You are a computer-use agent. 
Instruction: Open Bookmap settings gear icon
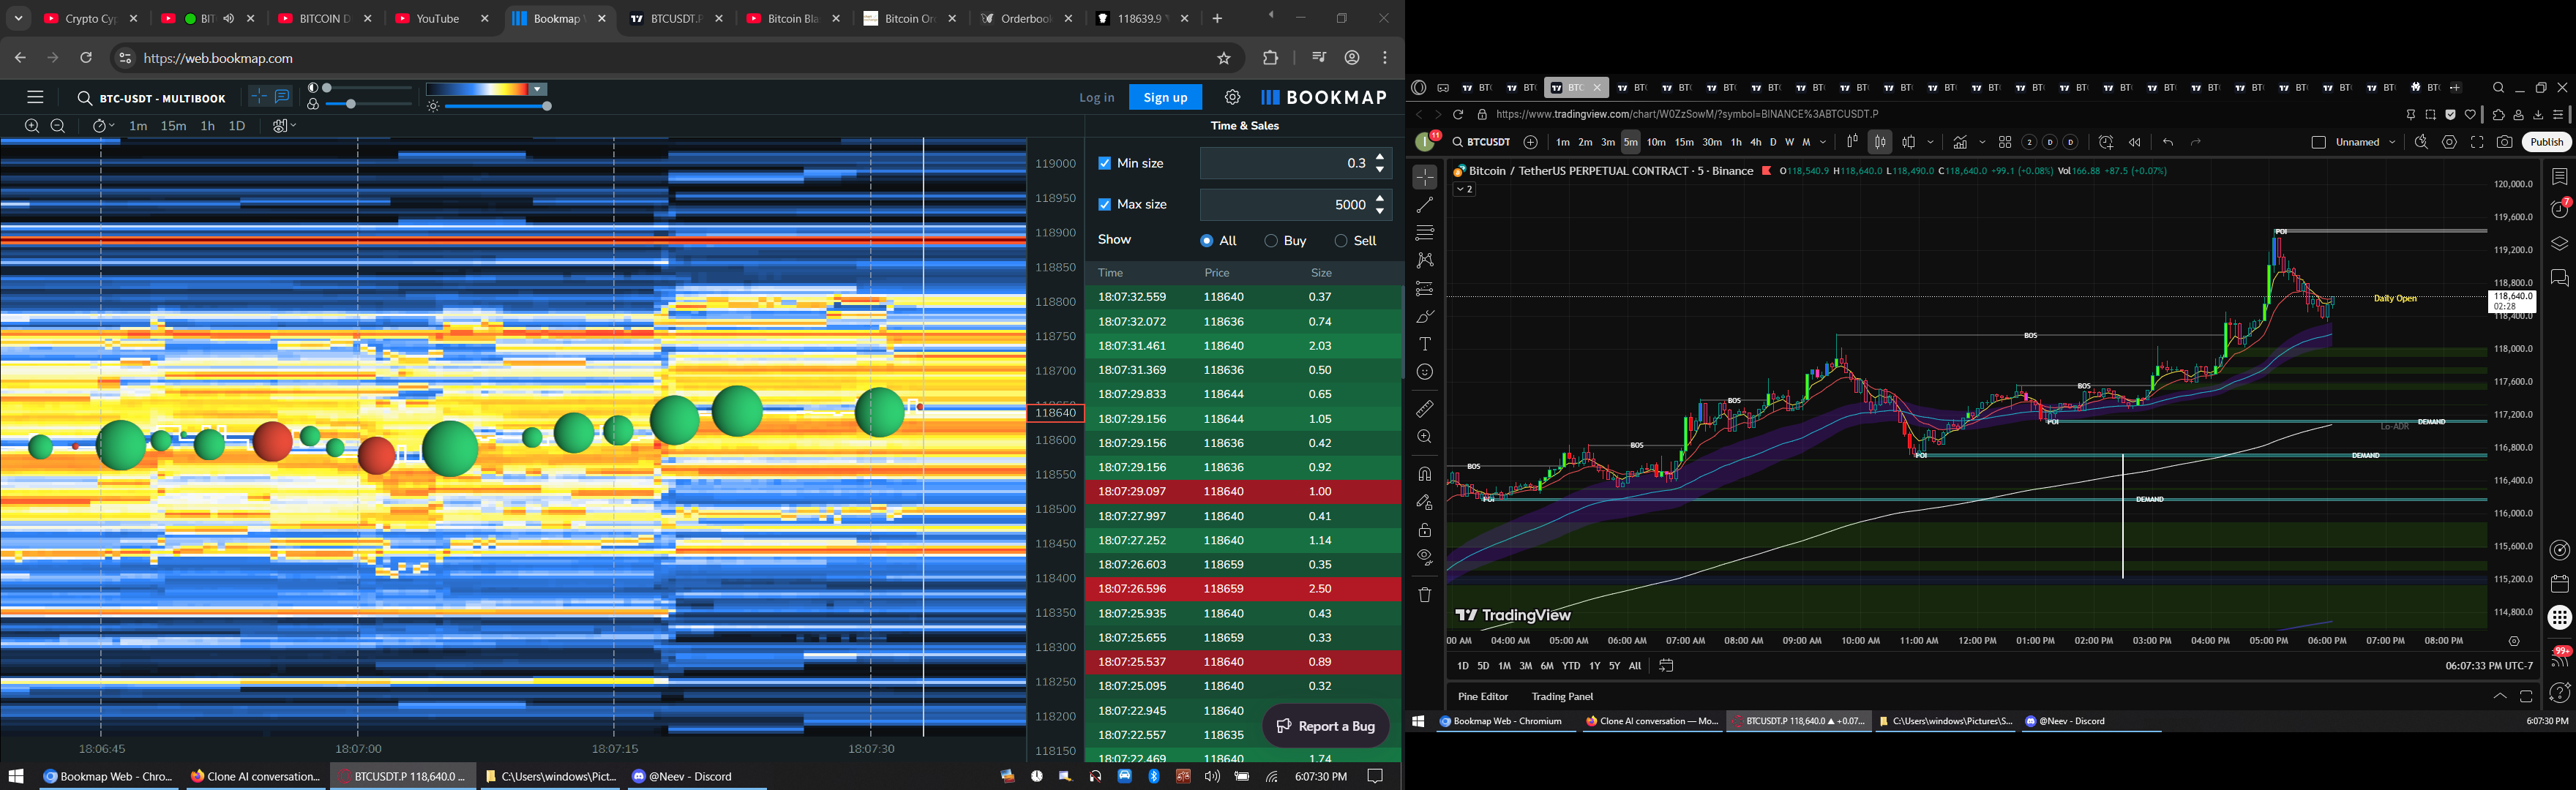coord(1232,97)
